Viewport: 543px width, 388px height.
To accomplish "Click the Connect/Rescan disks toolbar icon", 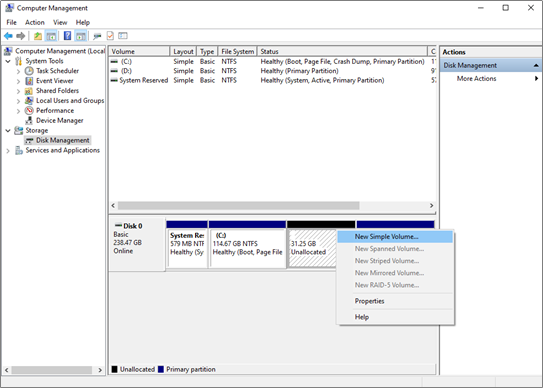I will pyautogui.click(x=97, y=36).
